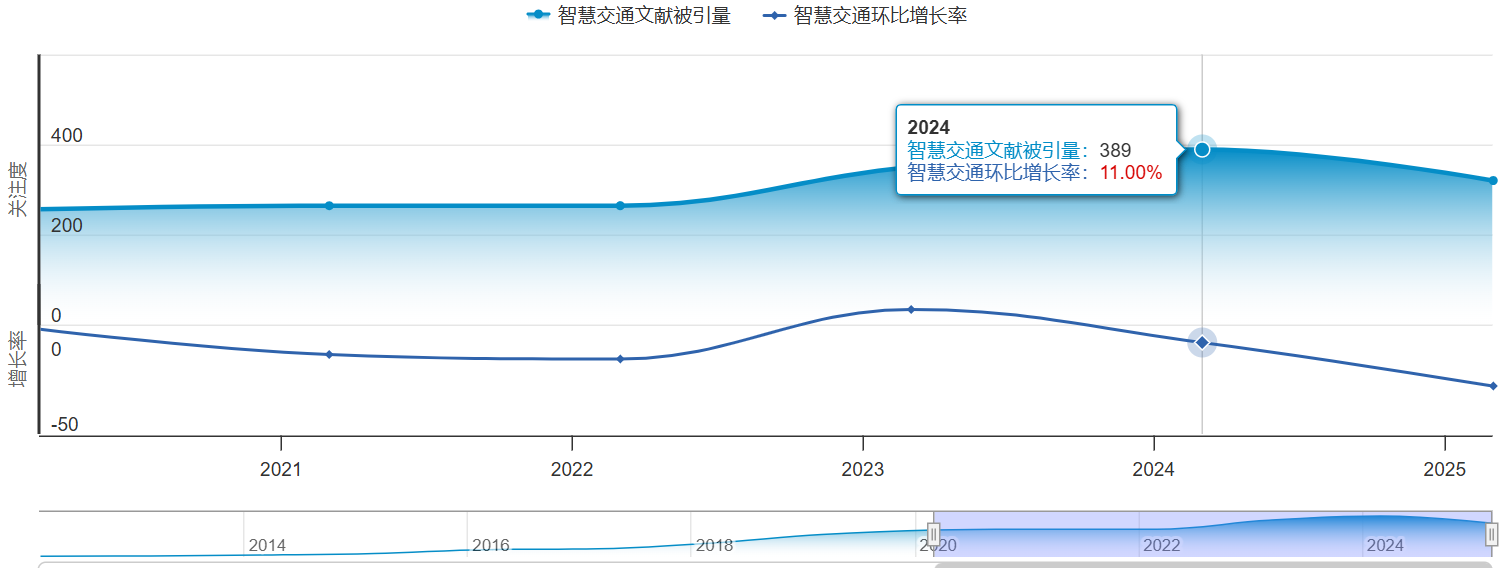The width and height of the screenshot is (1503, 568).
Task: Select the 2022 growth rate diamond marker
Action: [x=620, y=359]
